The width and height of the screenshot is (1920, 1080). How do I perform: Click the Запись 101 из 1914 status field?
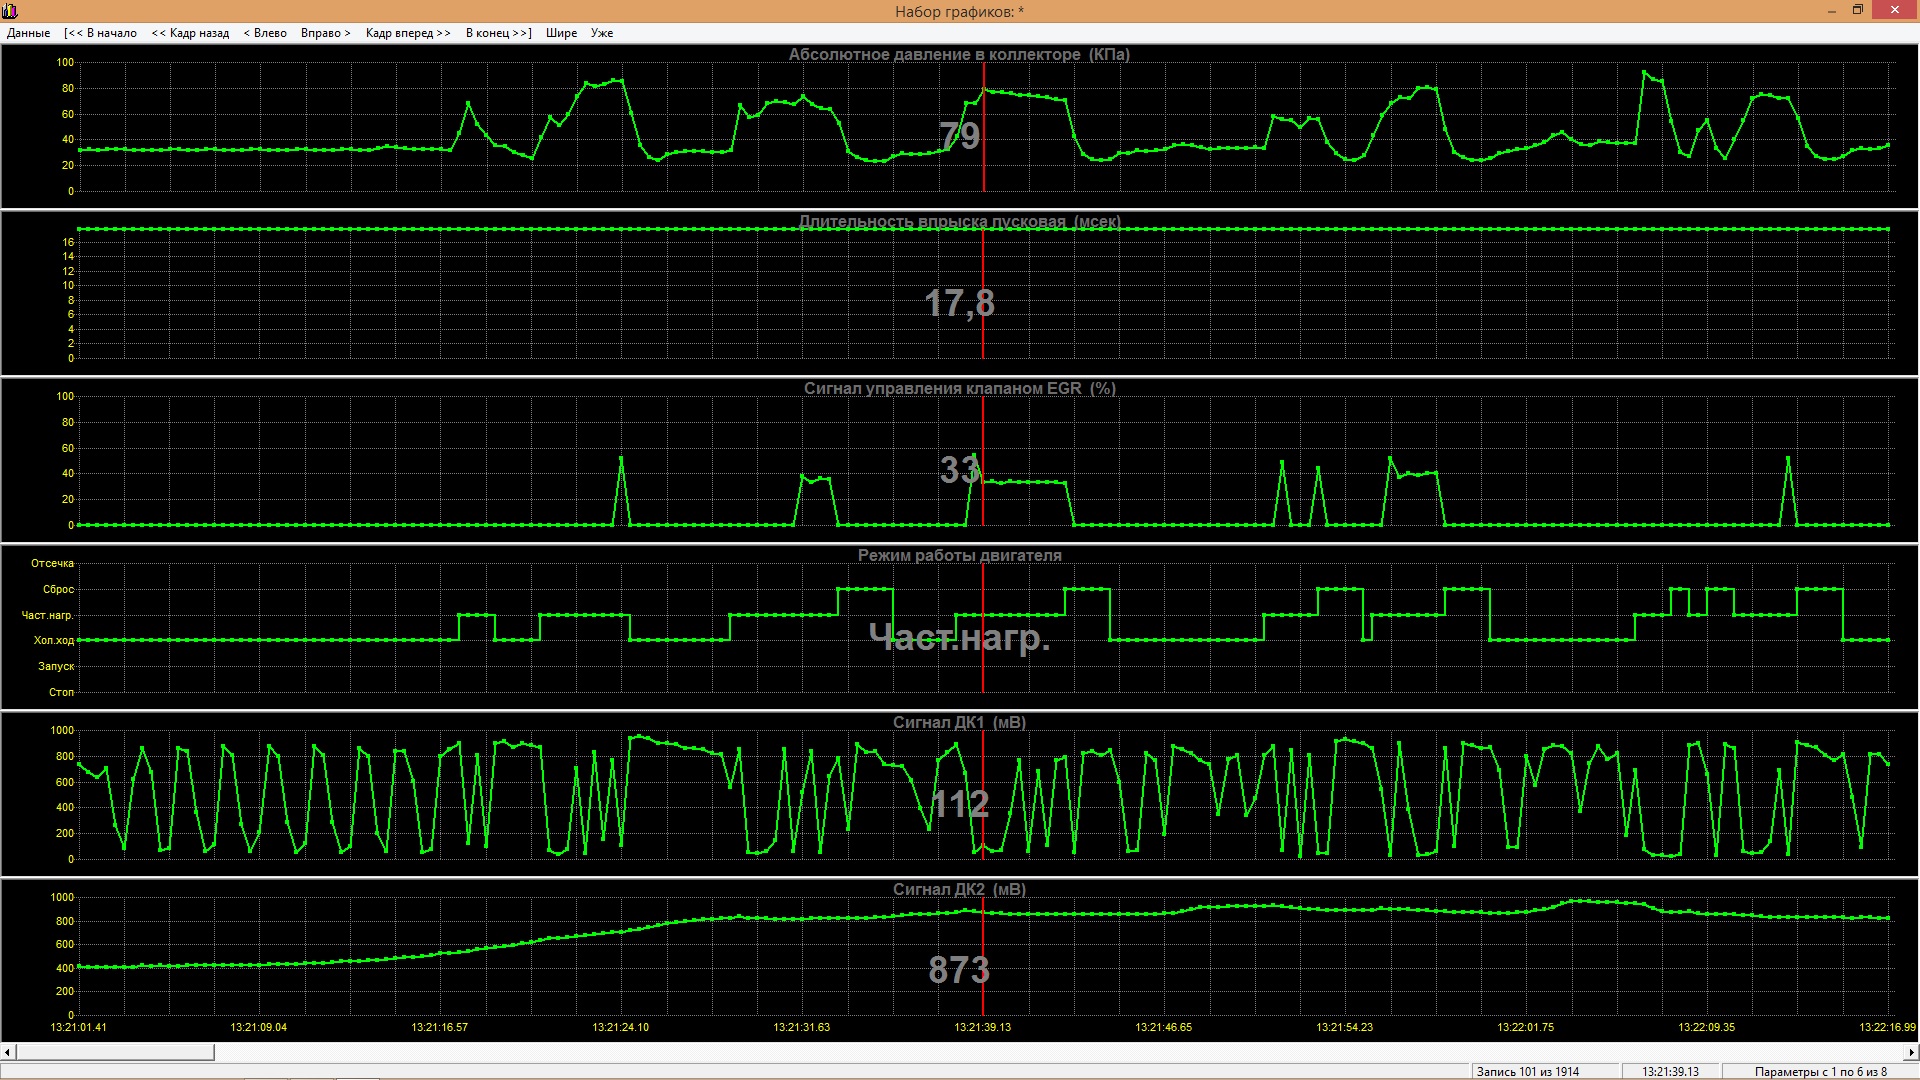(x=1528, y=1071)
